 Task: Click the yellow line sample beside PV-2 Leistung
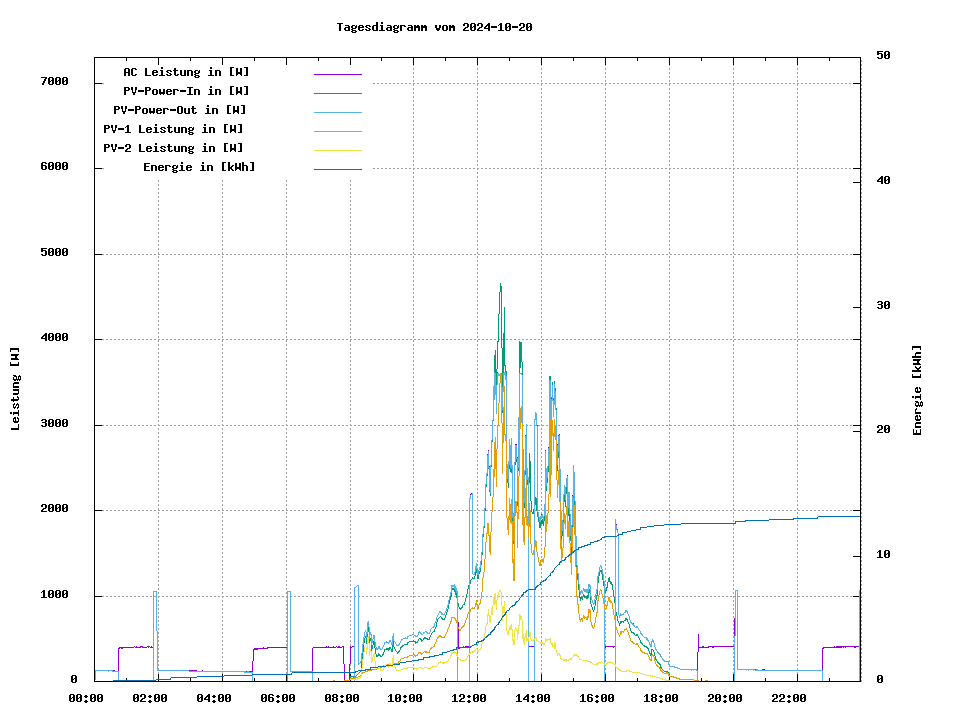[337, 150]
